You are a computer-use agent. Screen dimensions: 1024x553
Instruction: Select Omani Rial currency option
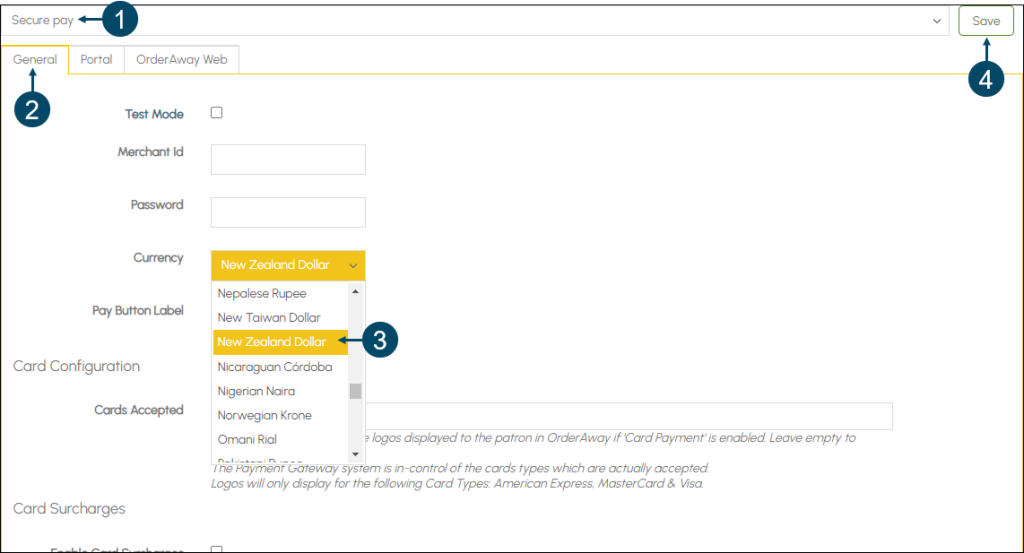(247, 440)
